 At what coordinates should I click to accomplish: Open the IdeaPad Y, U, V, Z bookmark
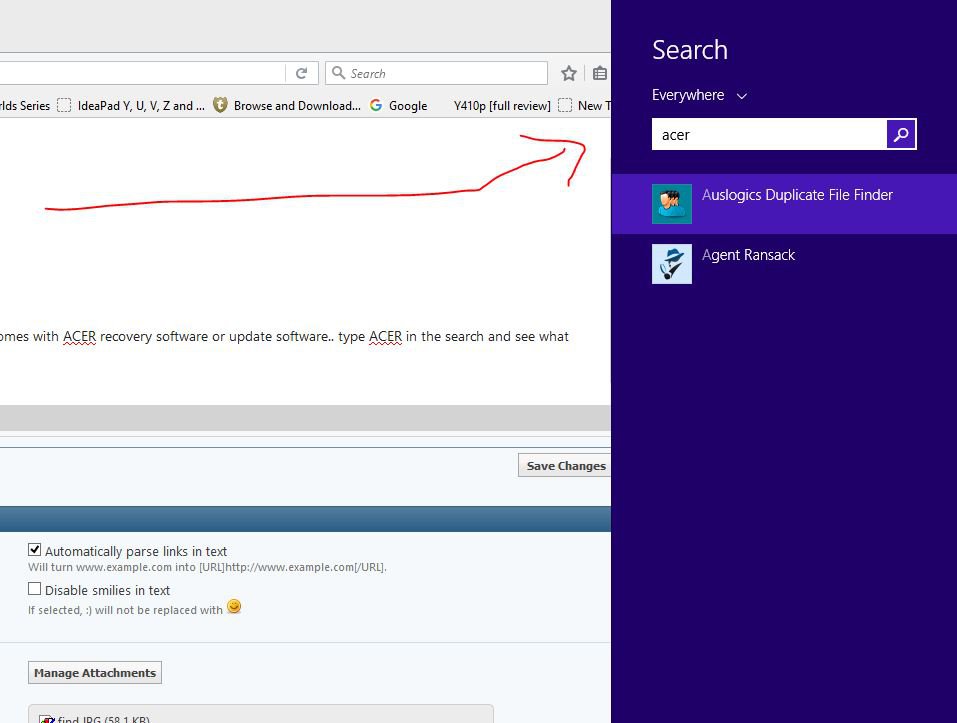tap(140, 105)
